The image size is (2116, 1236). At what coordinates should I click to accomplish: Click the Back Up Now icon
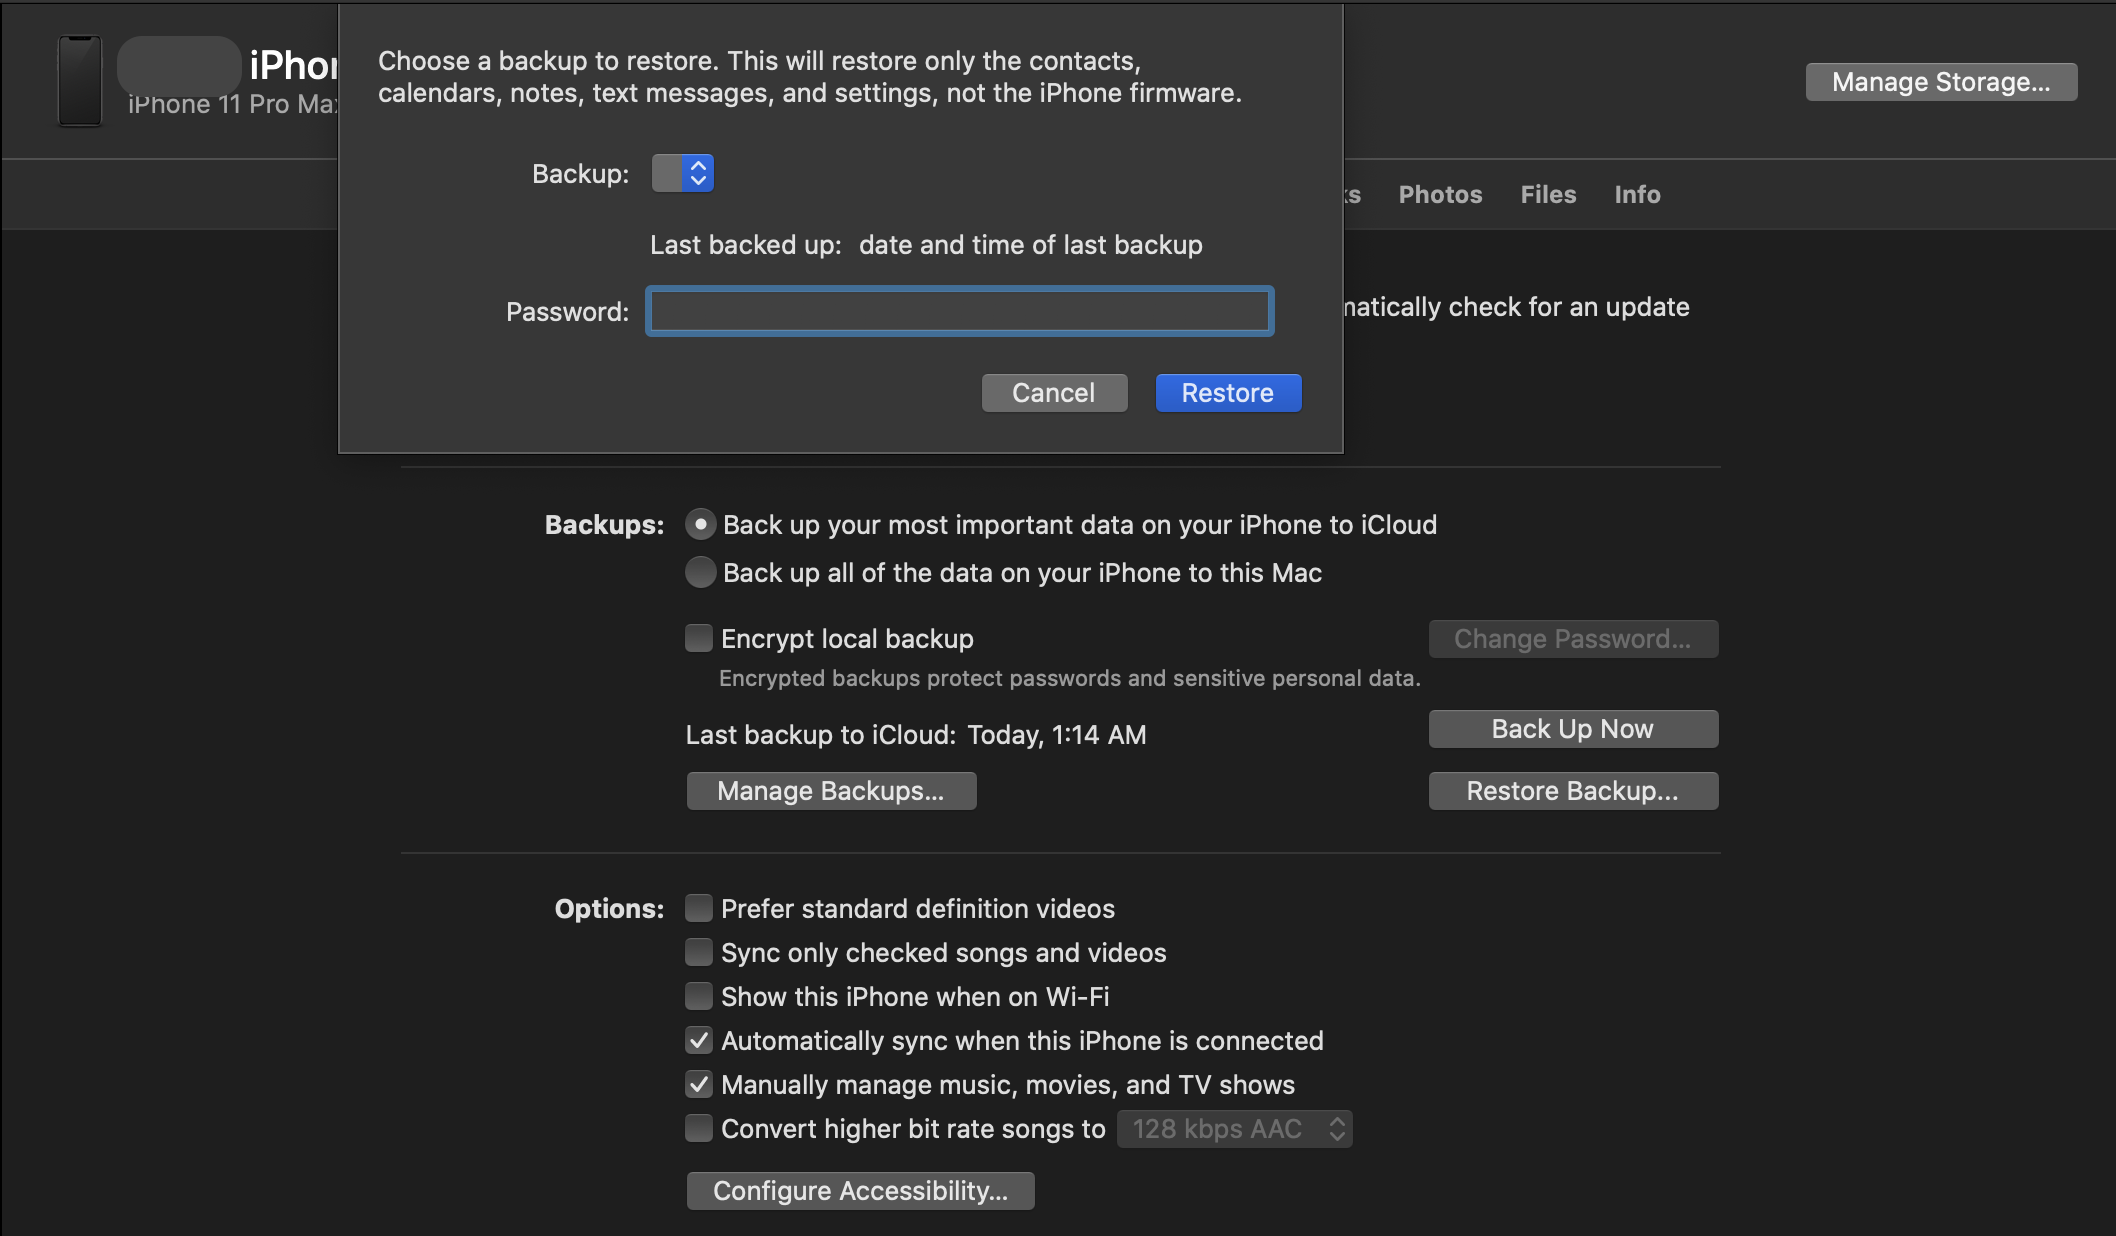pos(1572,727)
